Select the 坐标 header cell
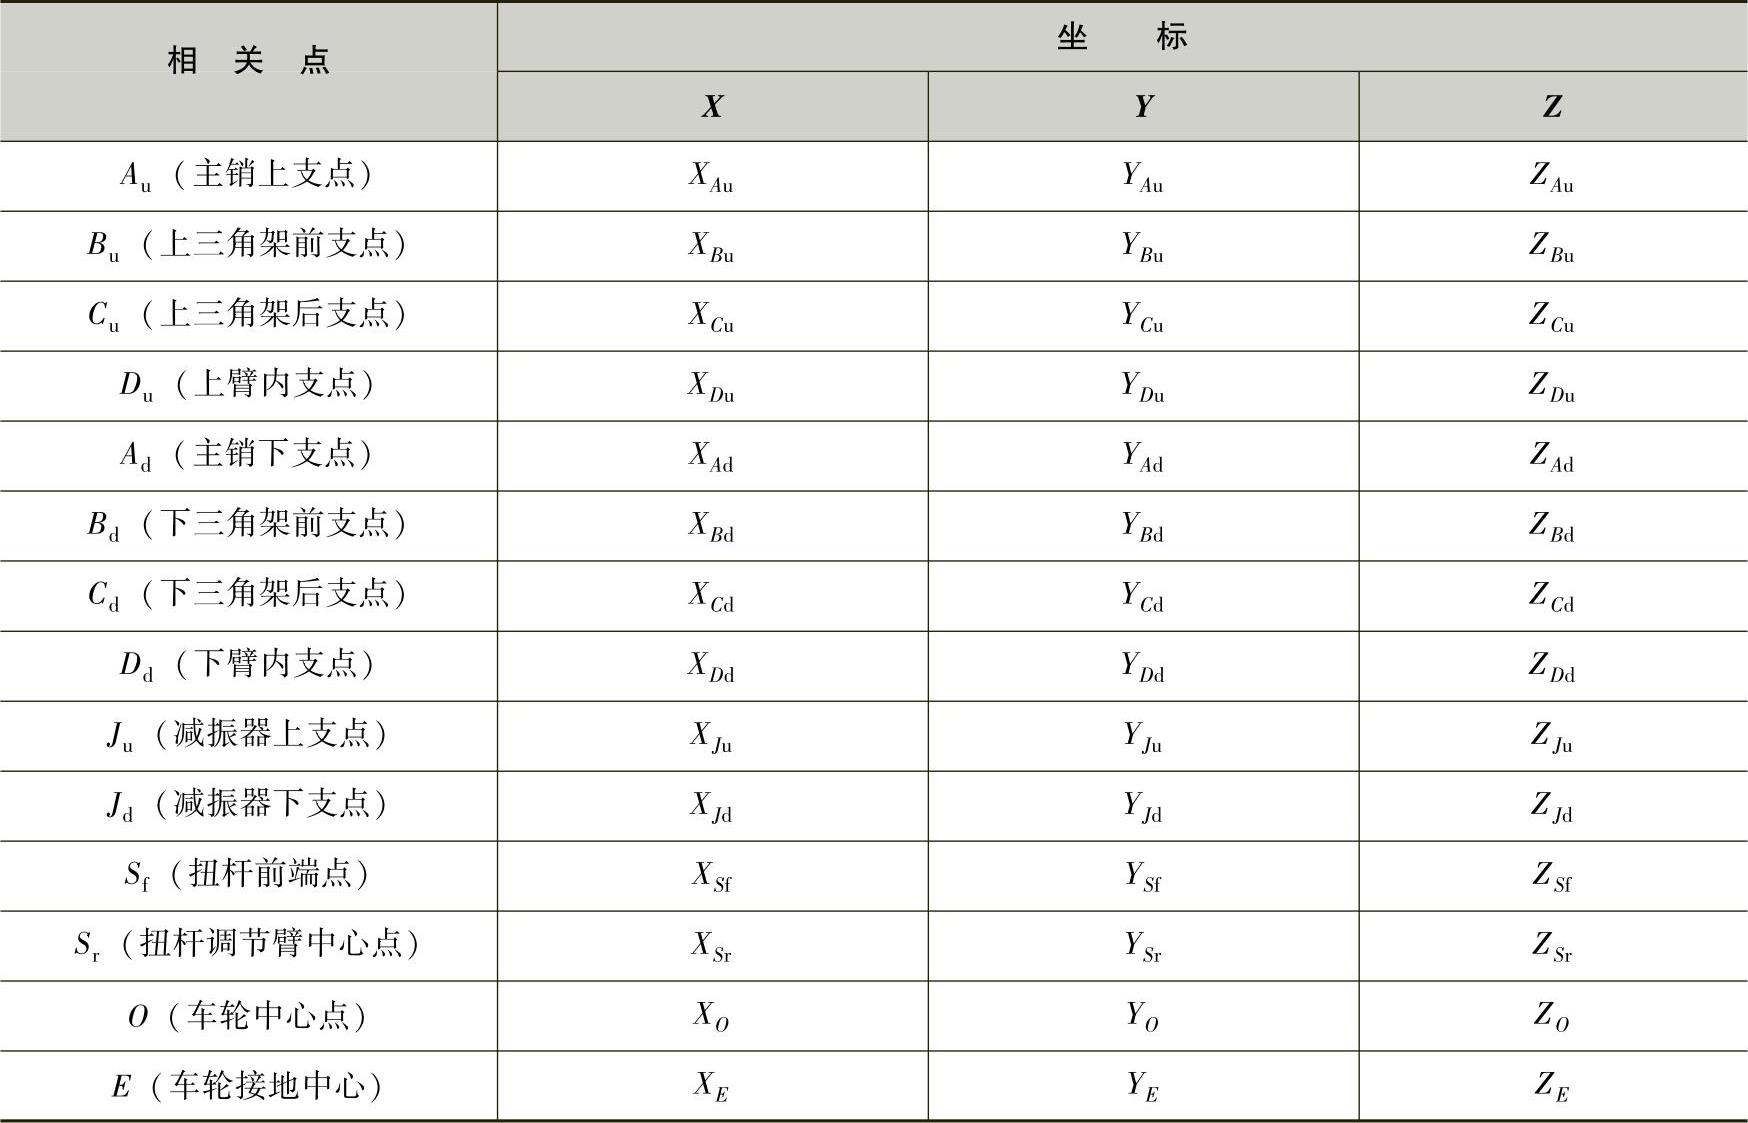The width and height of the screenshot is (1748, 1123). click(x=1122, y=36)
